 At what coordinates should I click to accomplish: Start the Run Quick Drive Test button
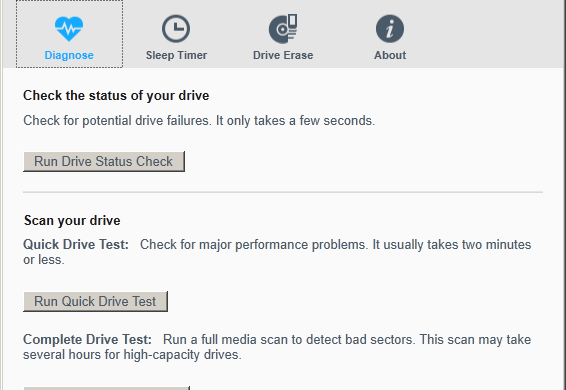tap(95, 302)
